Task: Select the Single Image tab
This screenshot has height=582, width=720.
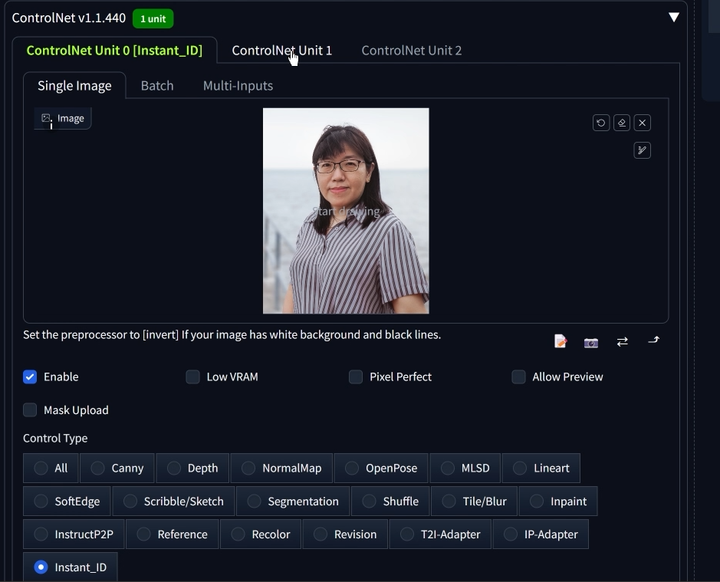Action: tap(74, 85)
